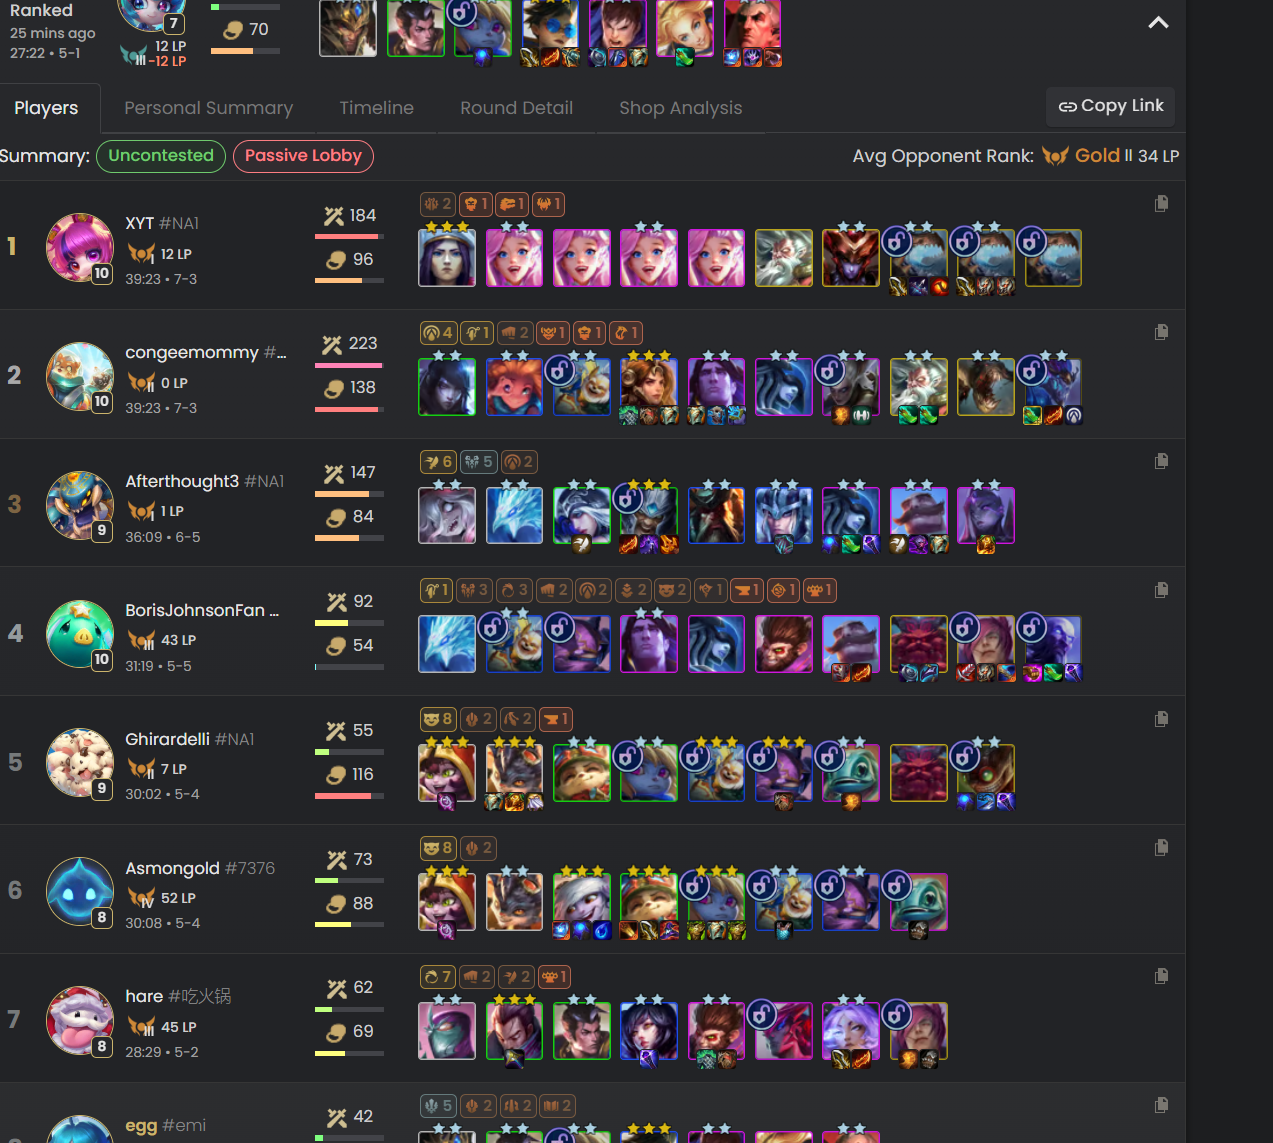
Task: Open the Round Detail tab
Action: [516, 108]
